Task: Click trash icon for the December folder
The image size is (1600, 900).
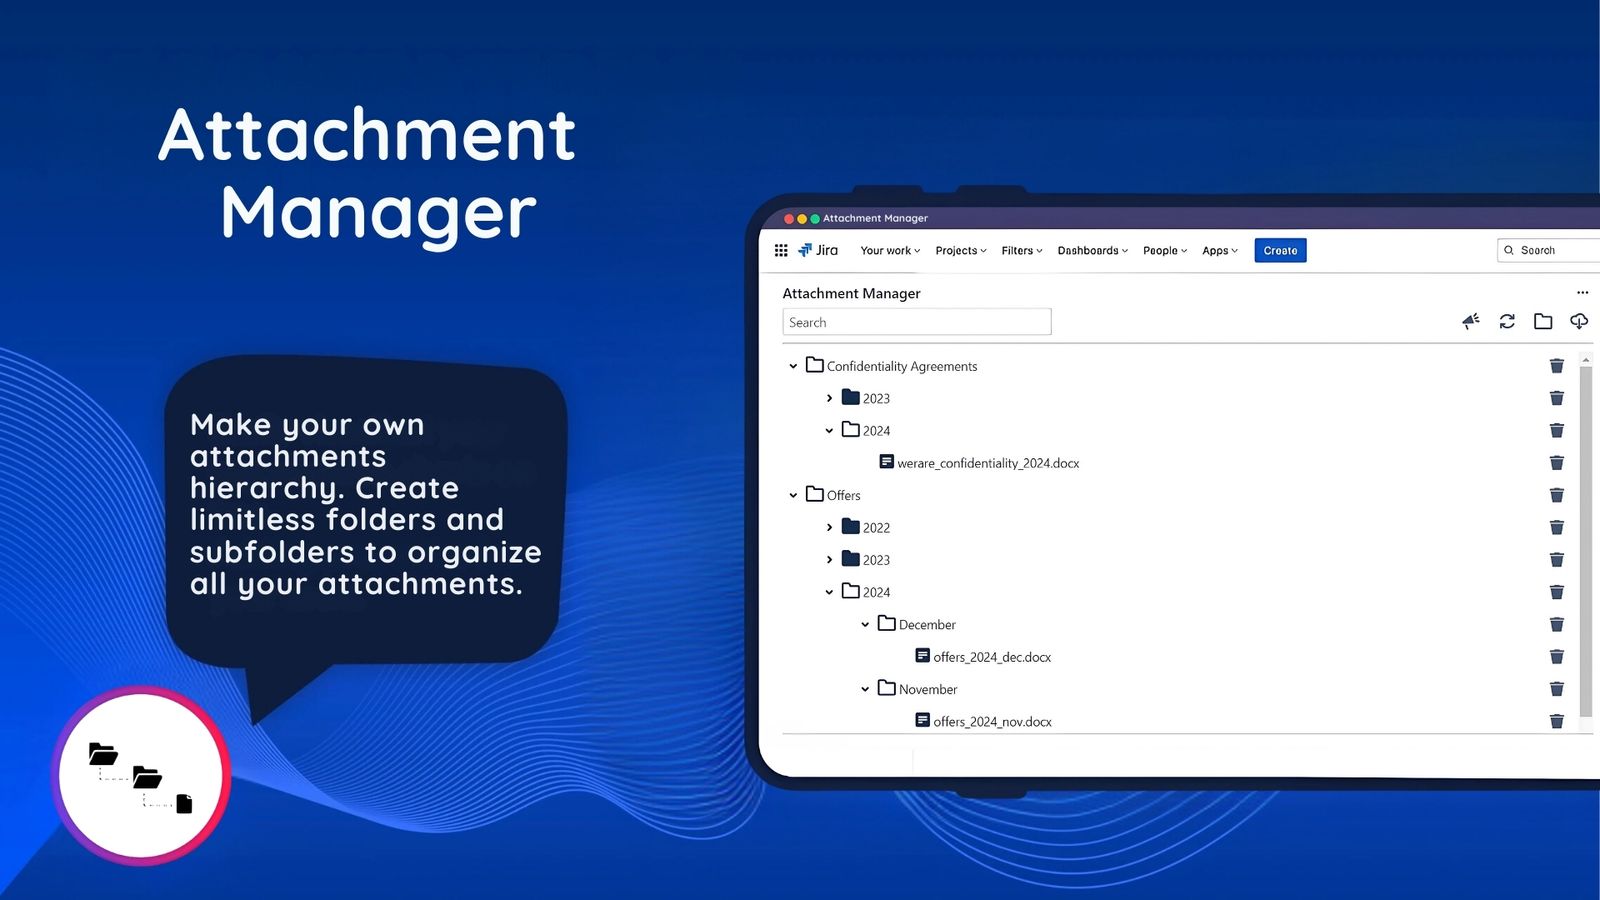Action: 1557,624
